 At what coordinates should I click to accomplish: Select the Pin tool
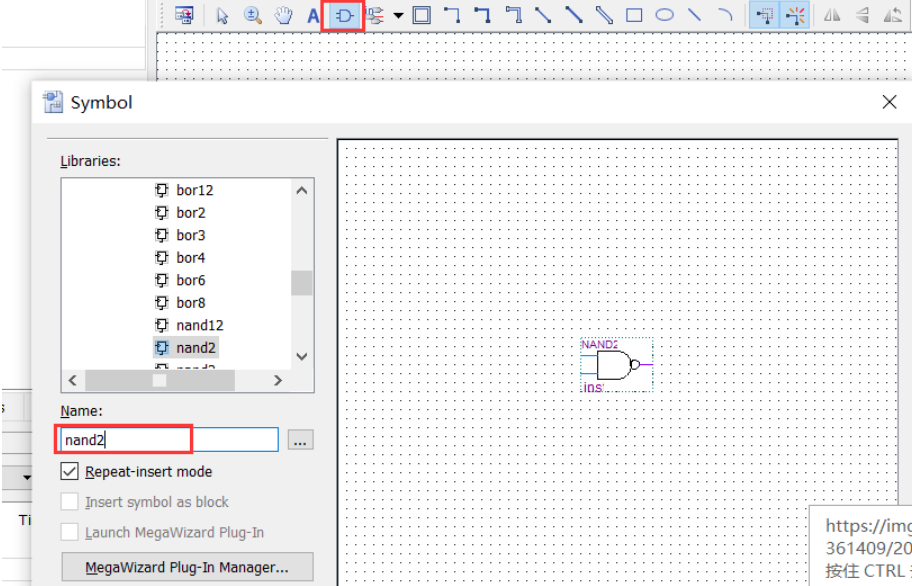point(375,15)
